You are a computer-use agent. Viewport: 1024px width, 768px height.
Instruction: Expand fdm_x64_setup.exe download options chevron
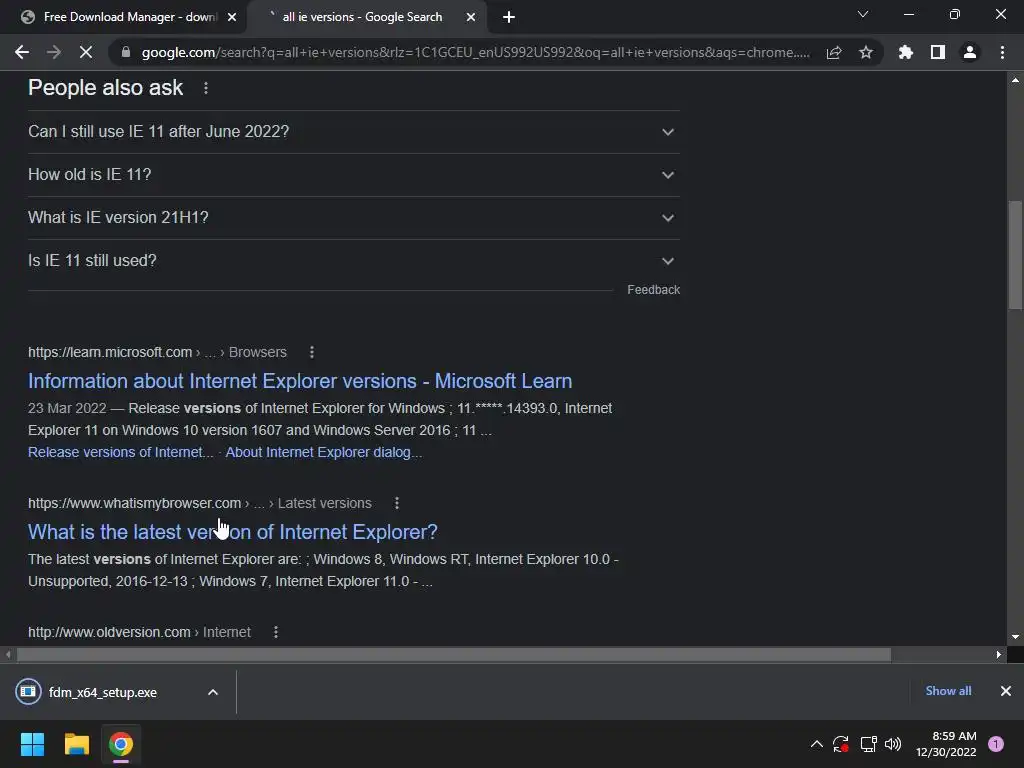tap(213, 692)
